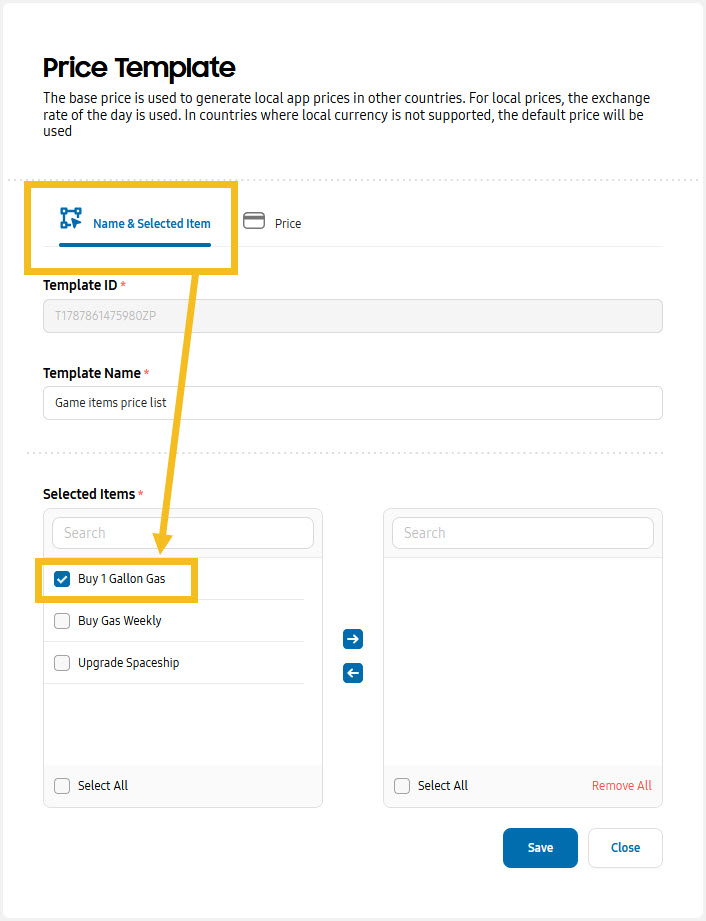
Task: Click the Name & Selected Item node icon
Action: tap(70, 218)
